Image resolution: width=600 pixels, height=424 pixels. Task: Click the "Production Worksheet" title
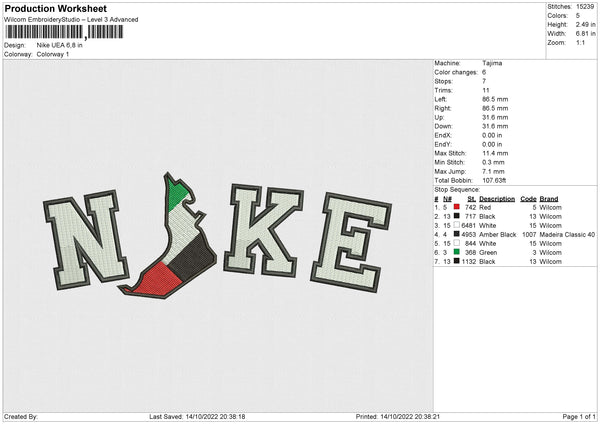(x=55, y=8)
